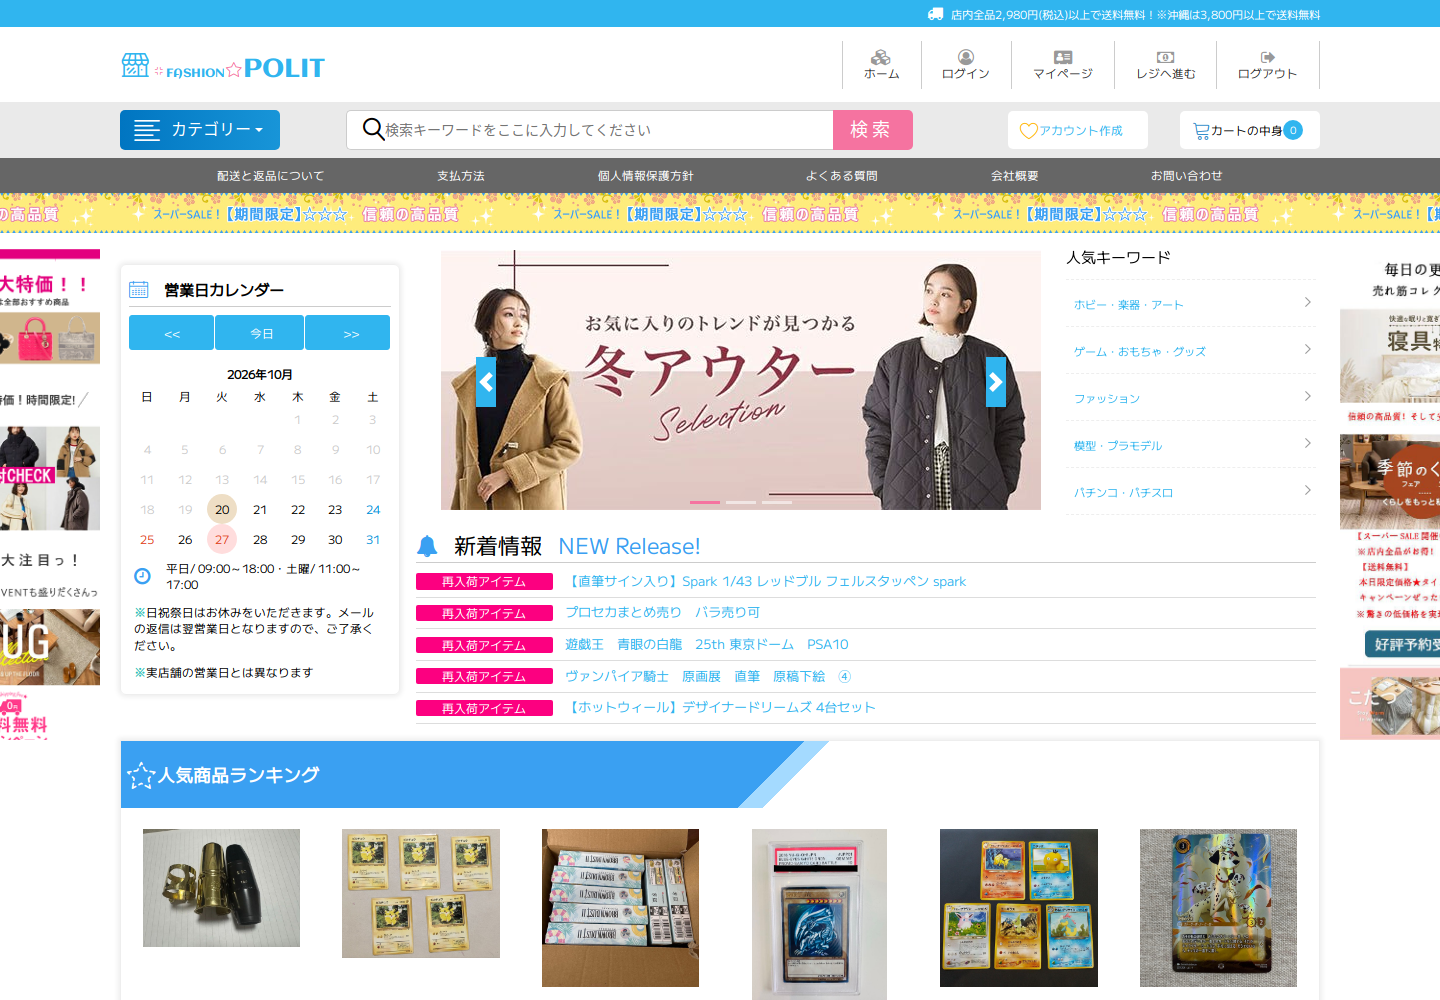The width and height of the screenshot is (1440, 1000).
Task: Click the calendar icon beside 営業日カレンダー
Action: coord(139,290)
